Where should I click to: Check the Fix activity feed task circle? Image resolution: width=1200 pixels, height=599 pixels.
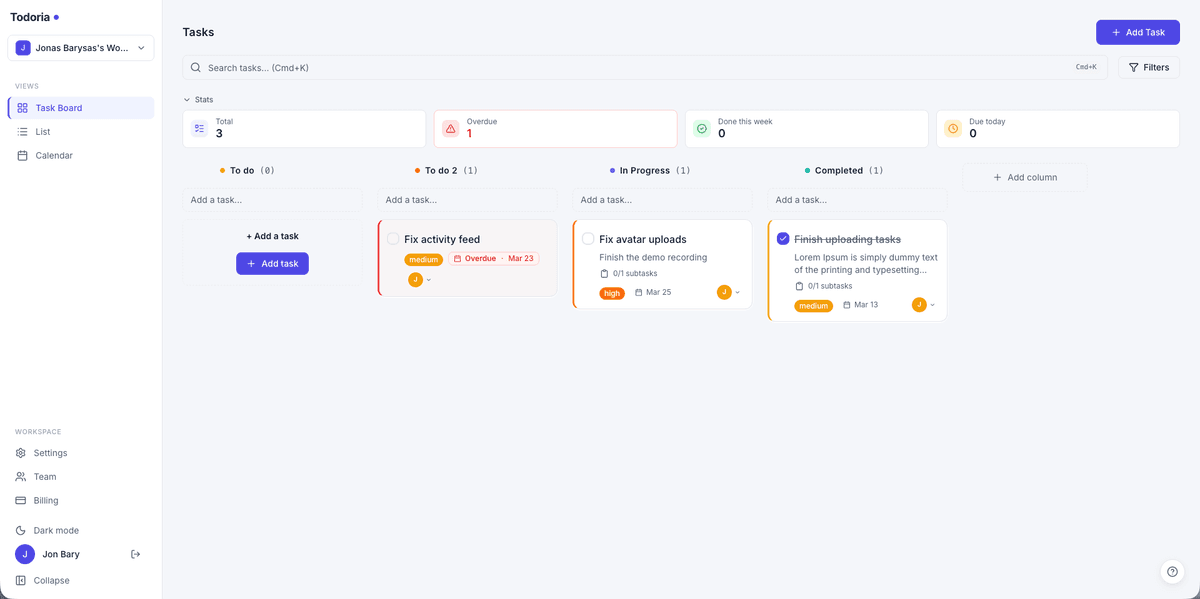(393, 239)
